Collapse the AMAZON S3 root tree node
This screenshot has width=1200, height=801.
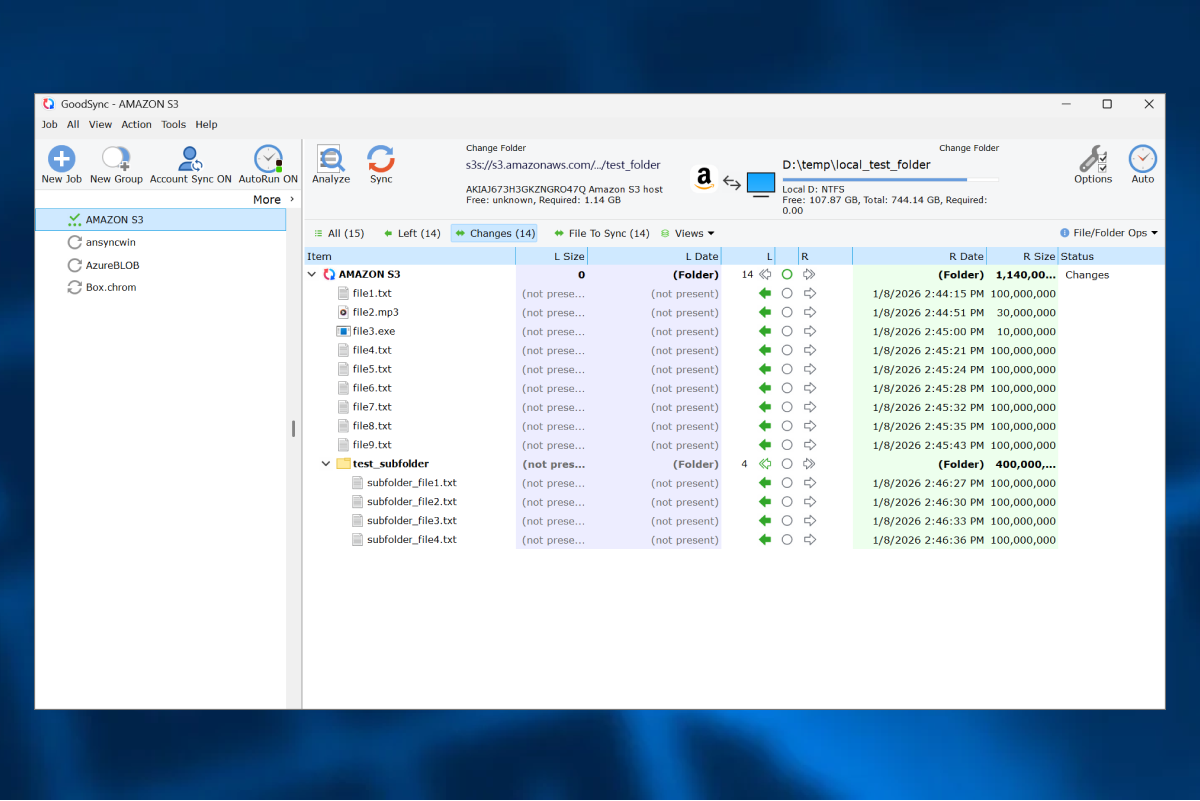[x=312, y=275]
